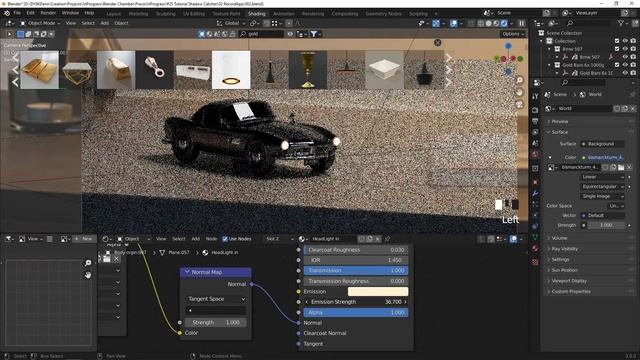Open the Render properties tab icon

(535, 110)
